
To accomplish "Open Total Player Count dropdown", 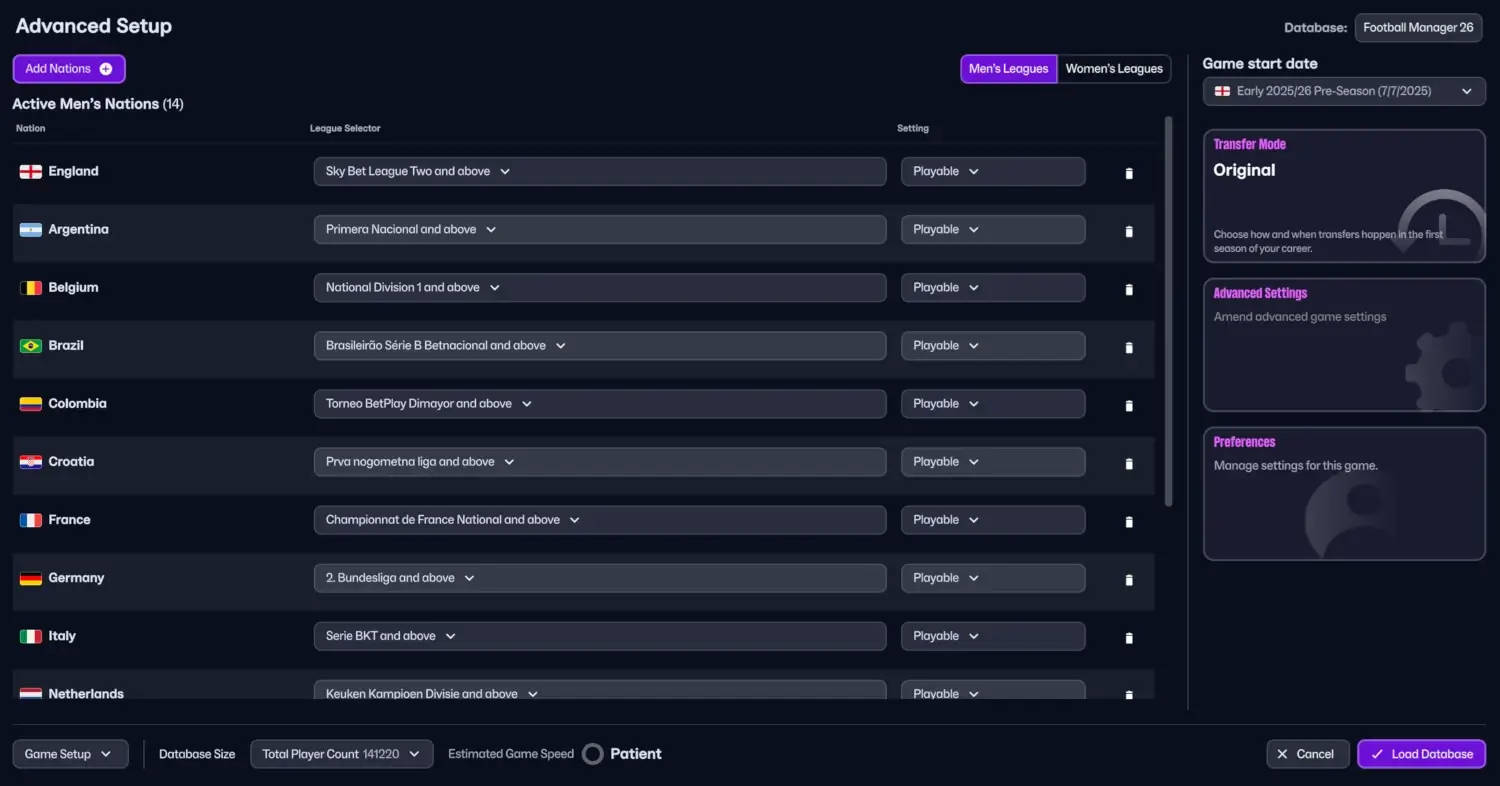I will tap(342, 754).
